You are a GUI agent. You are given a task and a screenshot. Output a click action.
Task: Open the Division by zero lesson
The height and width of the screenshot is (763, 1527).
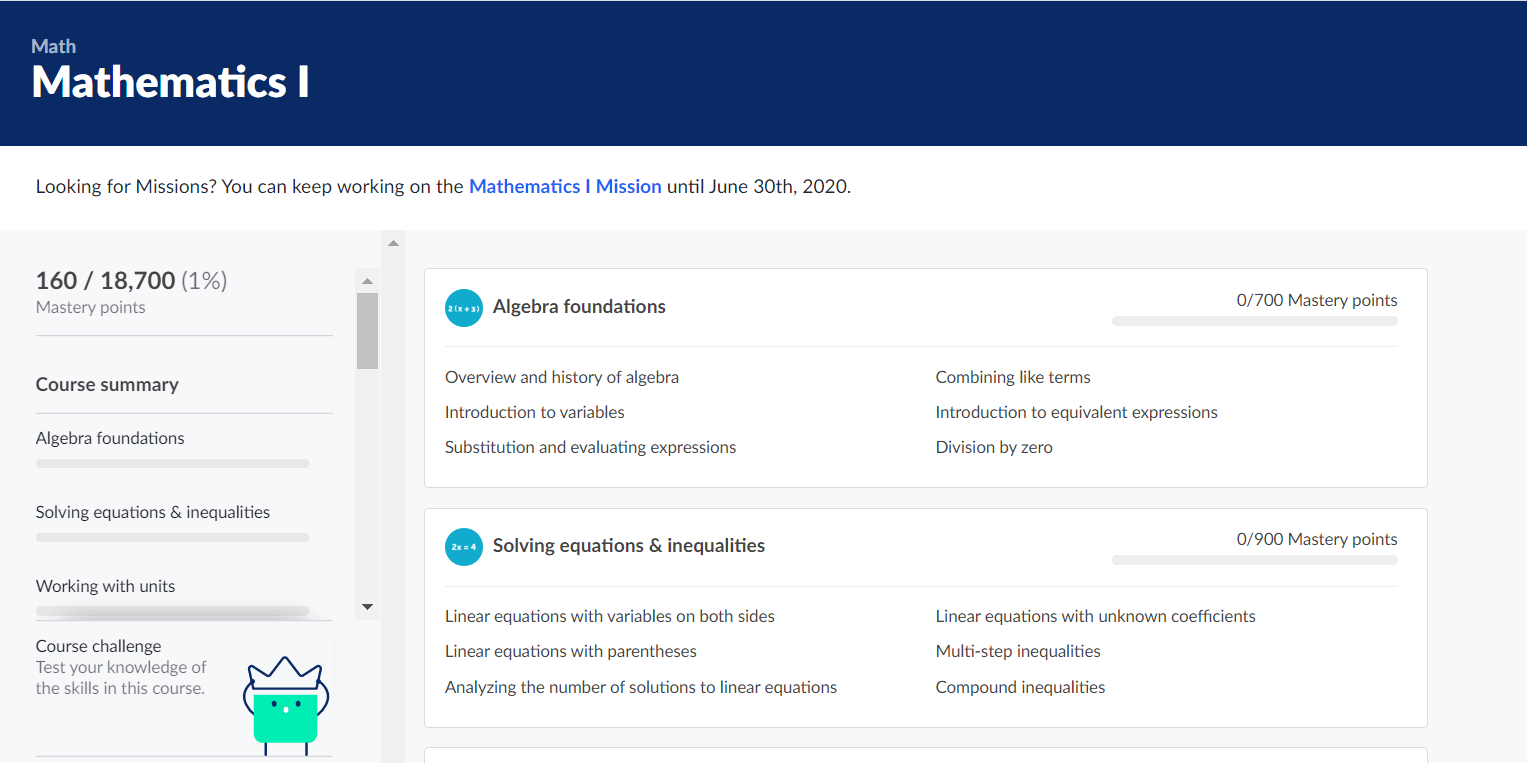994,446
